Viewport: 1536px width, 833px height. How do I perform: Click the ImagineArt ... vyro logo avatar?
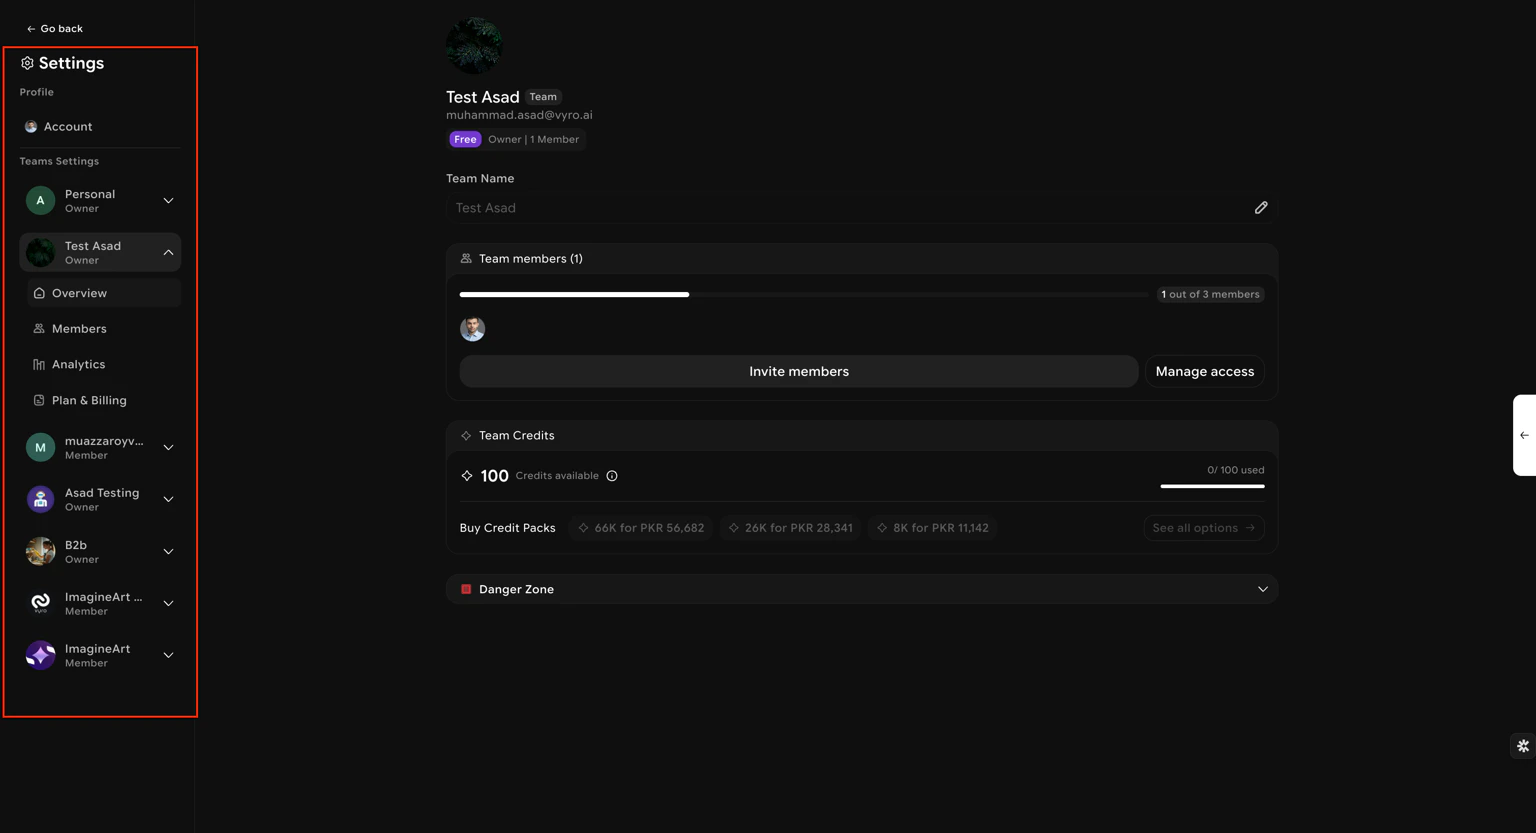click(x=40, y=603)
